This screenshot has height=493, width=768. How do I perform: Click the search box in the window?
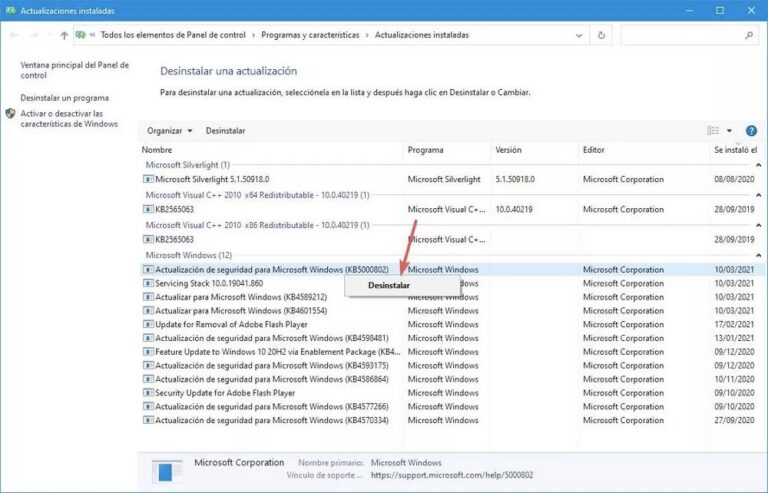[690, 35]
